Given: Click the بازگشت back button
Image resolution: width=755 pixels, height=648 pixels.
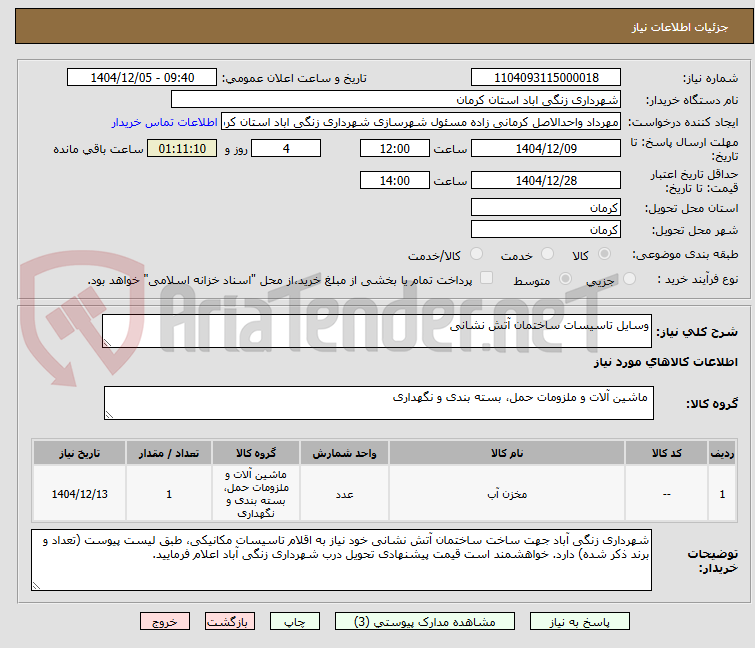Looking at the screenshot, I should point(229,622).
